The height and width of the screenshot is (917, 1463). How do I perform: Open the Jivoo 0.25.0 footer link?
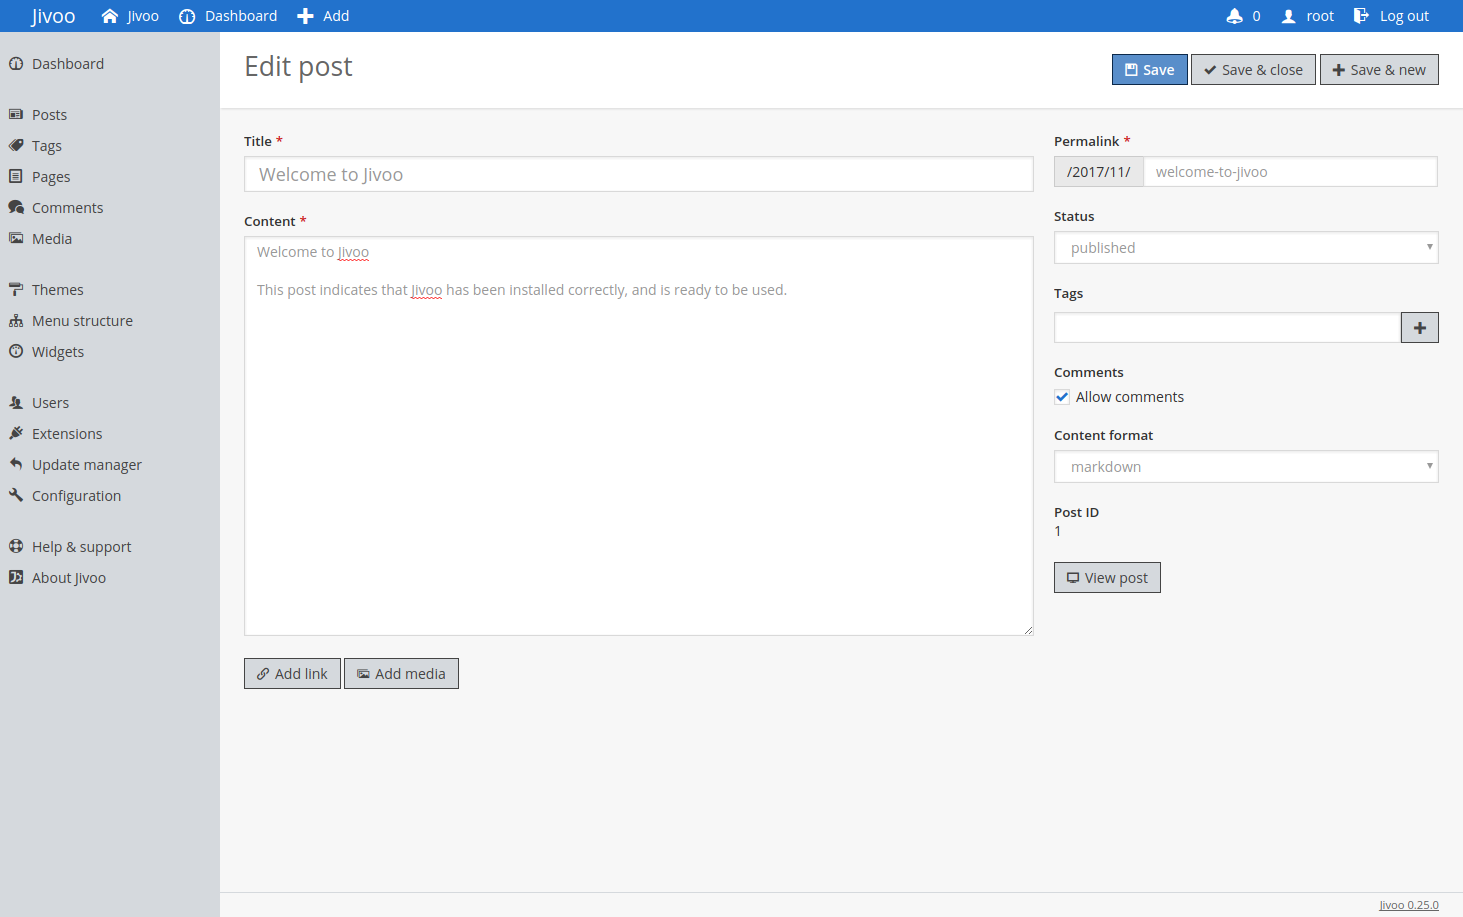1408,905
